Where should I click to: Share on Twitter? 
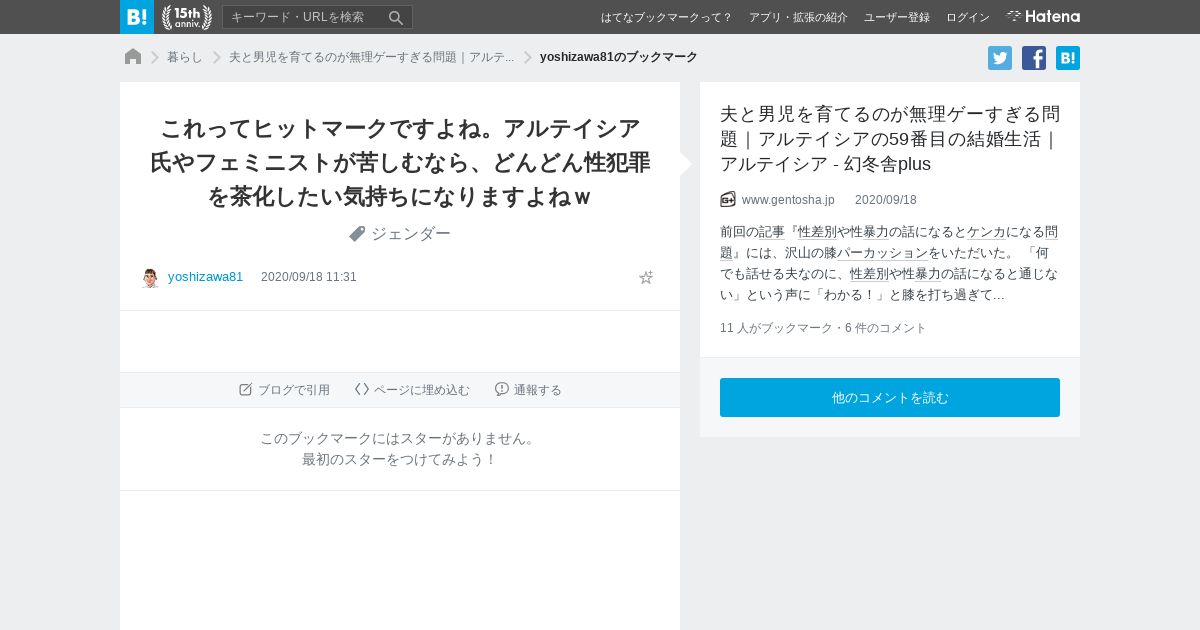click(1000, 58)
